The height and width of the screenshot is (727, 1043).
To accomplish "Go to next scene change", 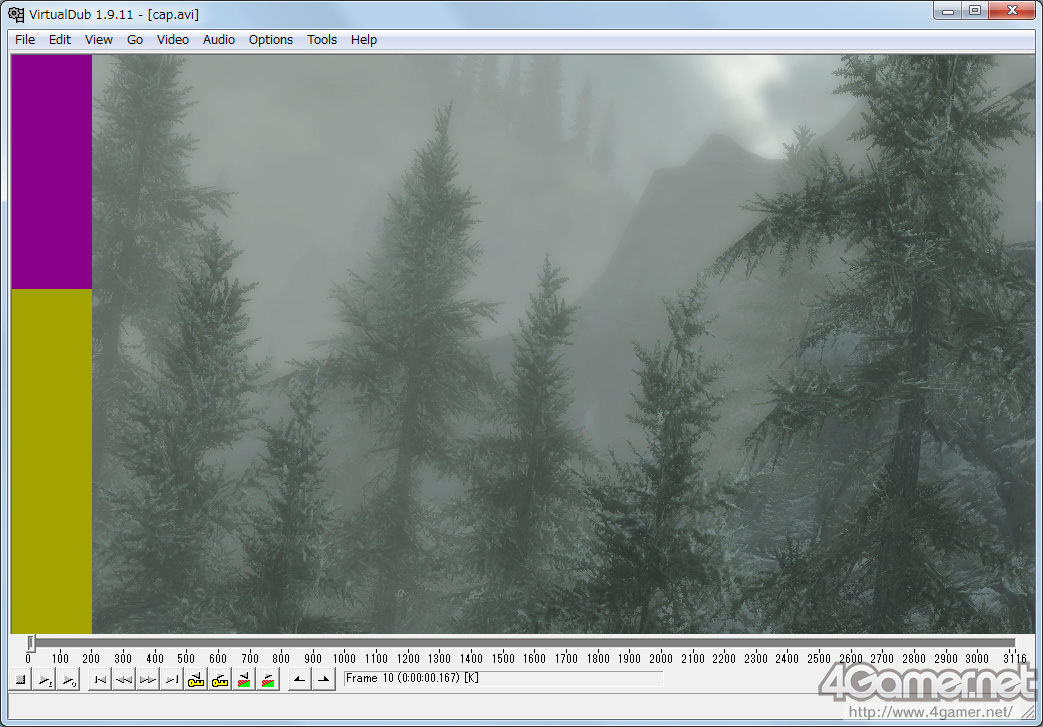I will point(267,680).
